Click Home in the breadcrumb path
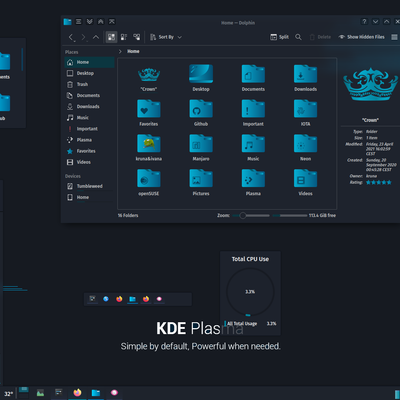The height and width of the screenshot is (400, 400). [133, 51]
